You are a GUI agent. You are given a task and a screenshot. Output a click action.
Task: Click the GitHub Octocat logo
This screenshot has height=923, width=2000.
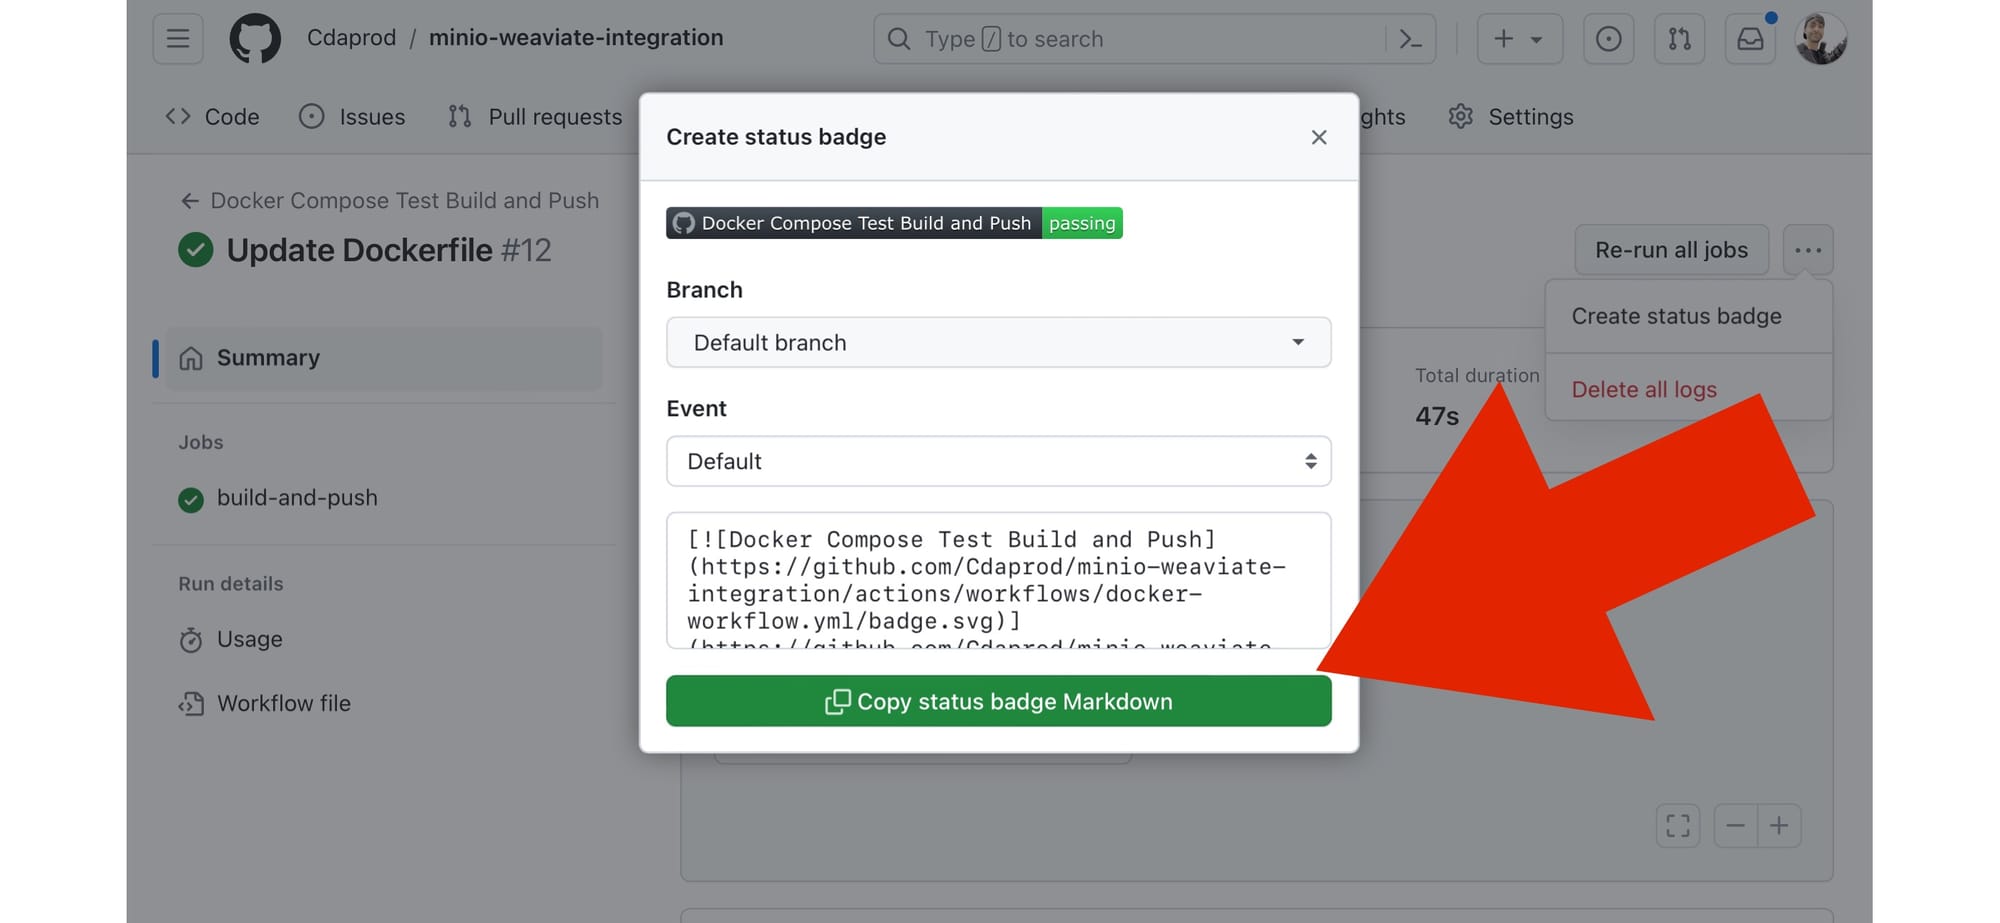pos(255,39)
